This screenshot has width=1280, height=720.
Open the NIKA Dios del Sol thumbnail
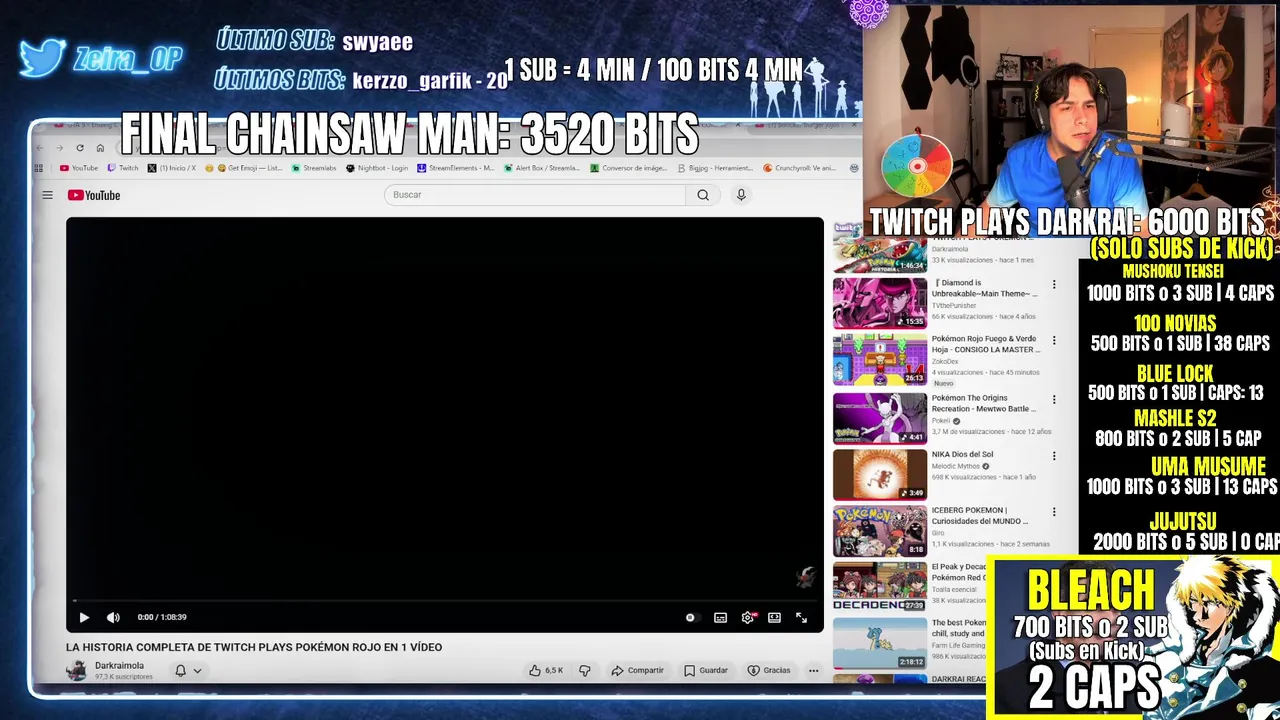880,475
